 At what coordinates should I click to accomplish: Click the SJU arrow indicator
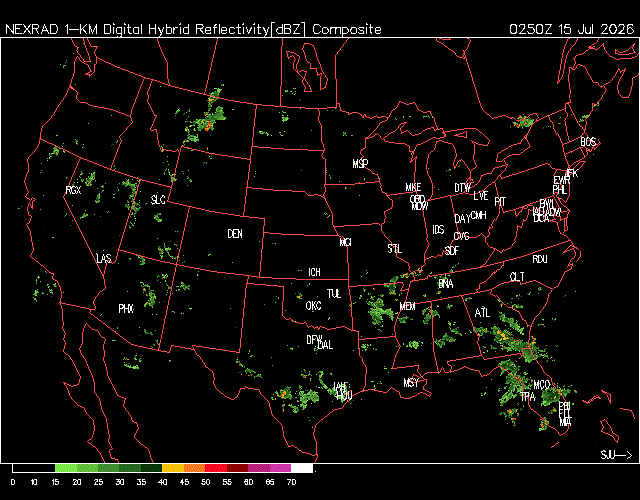pyautogui.click(x=616, y=455)
